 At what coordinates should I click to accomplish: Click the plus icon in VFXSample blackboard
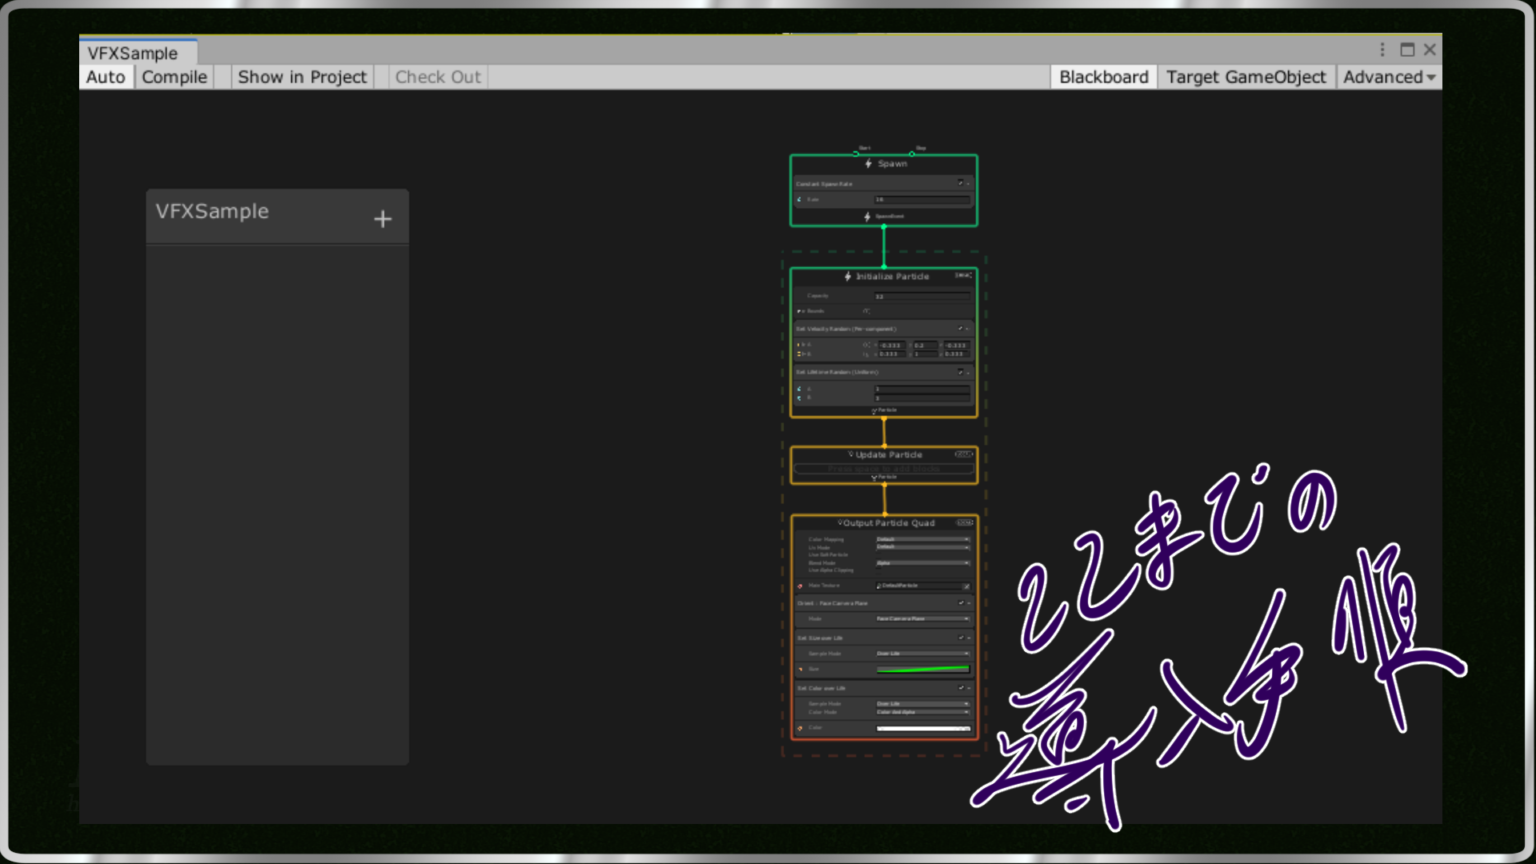[382, 219]
